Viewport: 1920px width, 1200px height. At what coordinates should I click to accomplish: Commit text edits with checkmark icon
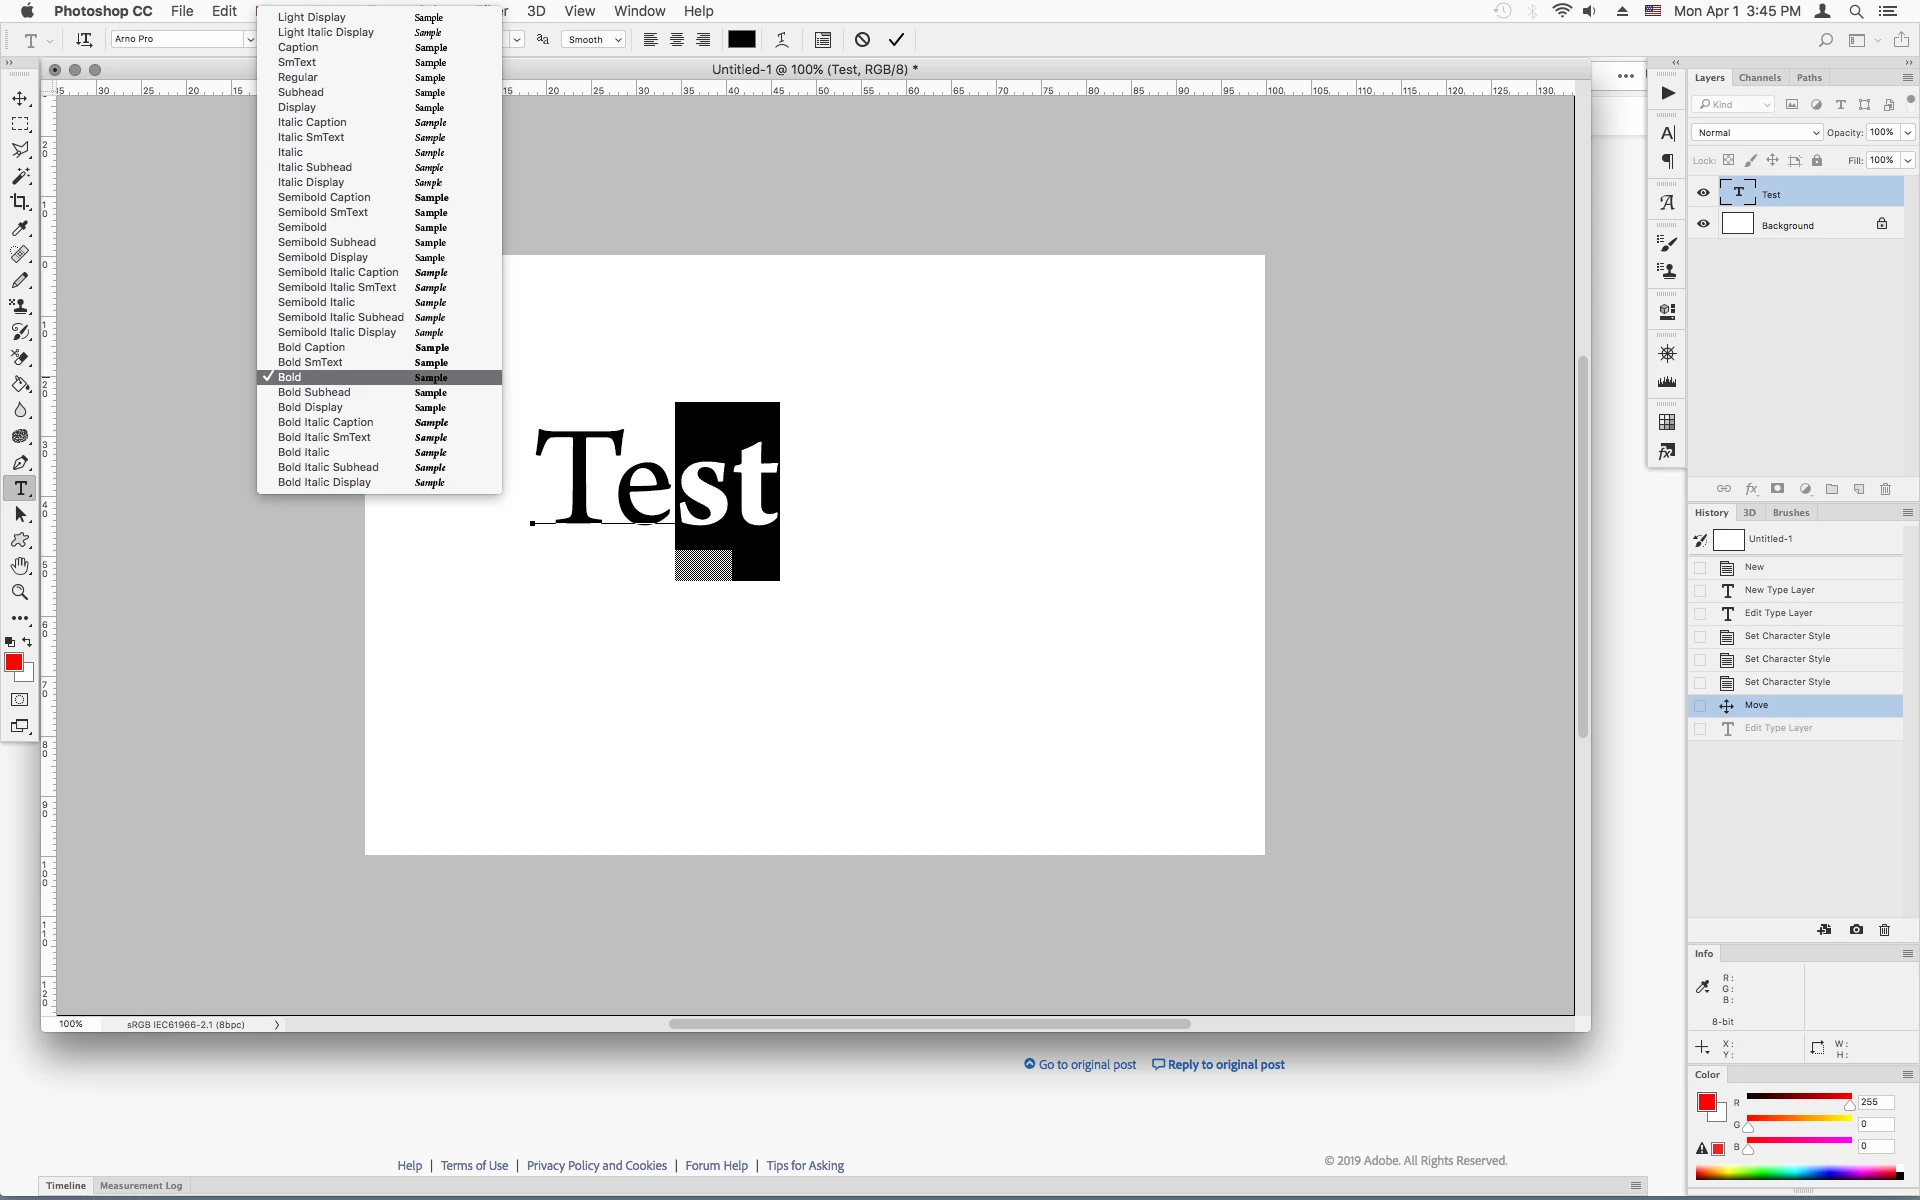click(896, 40)
